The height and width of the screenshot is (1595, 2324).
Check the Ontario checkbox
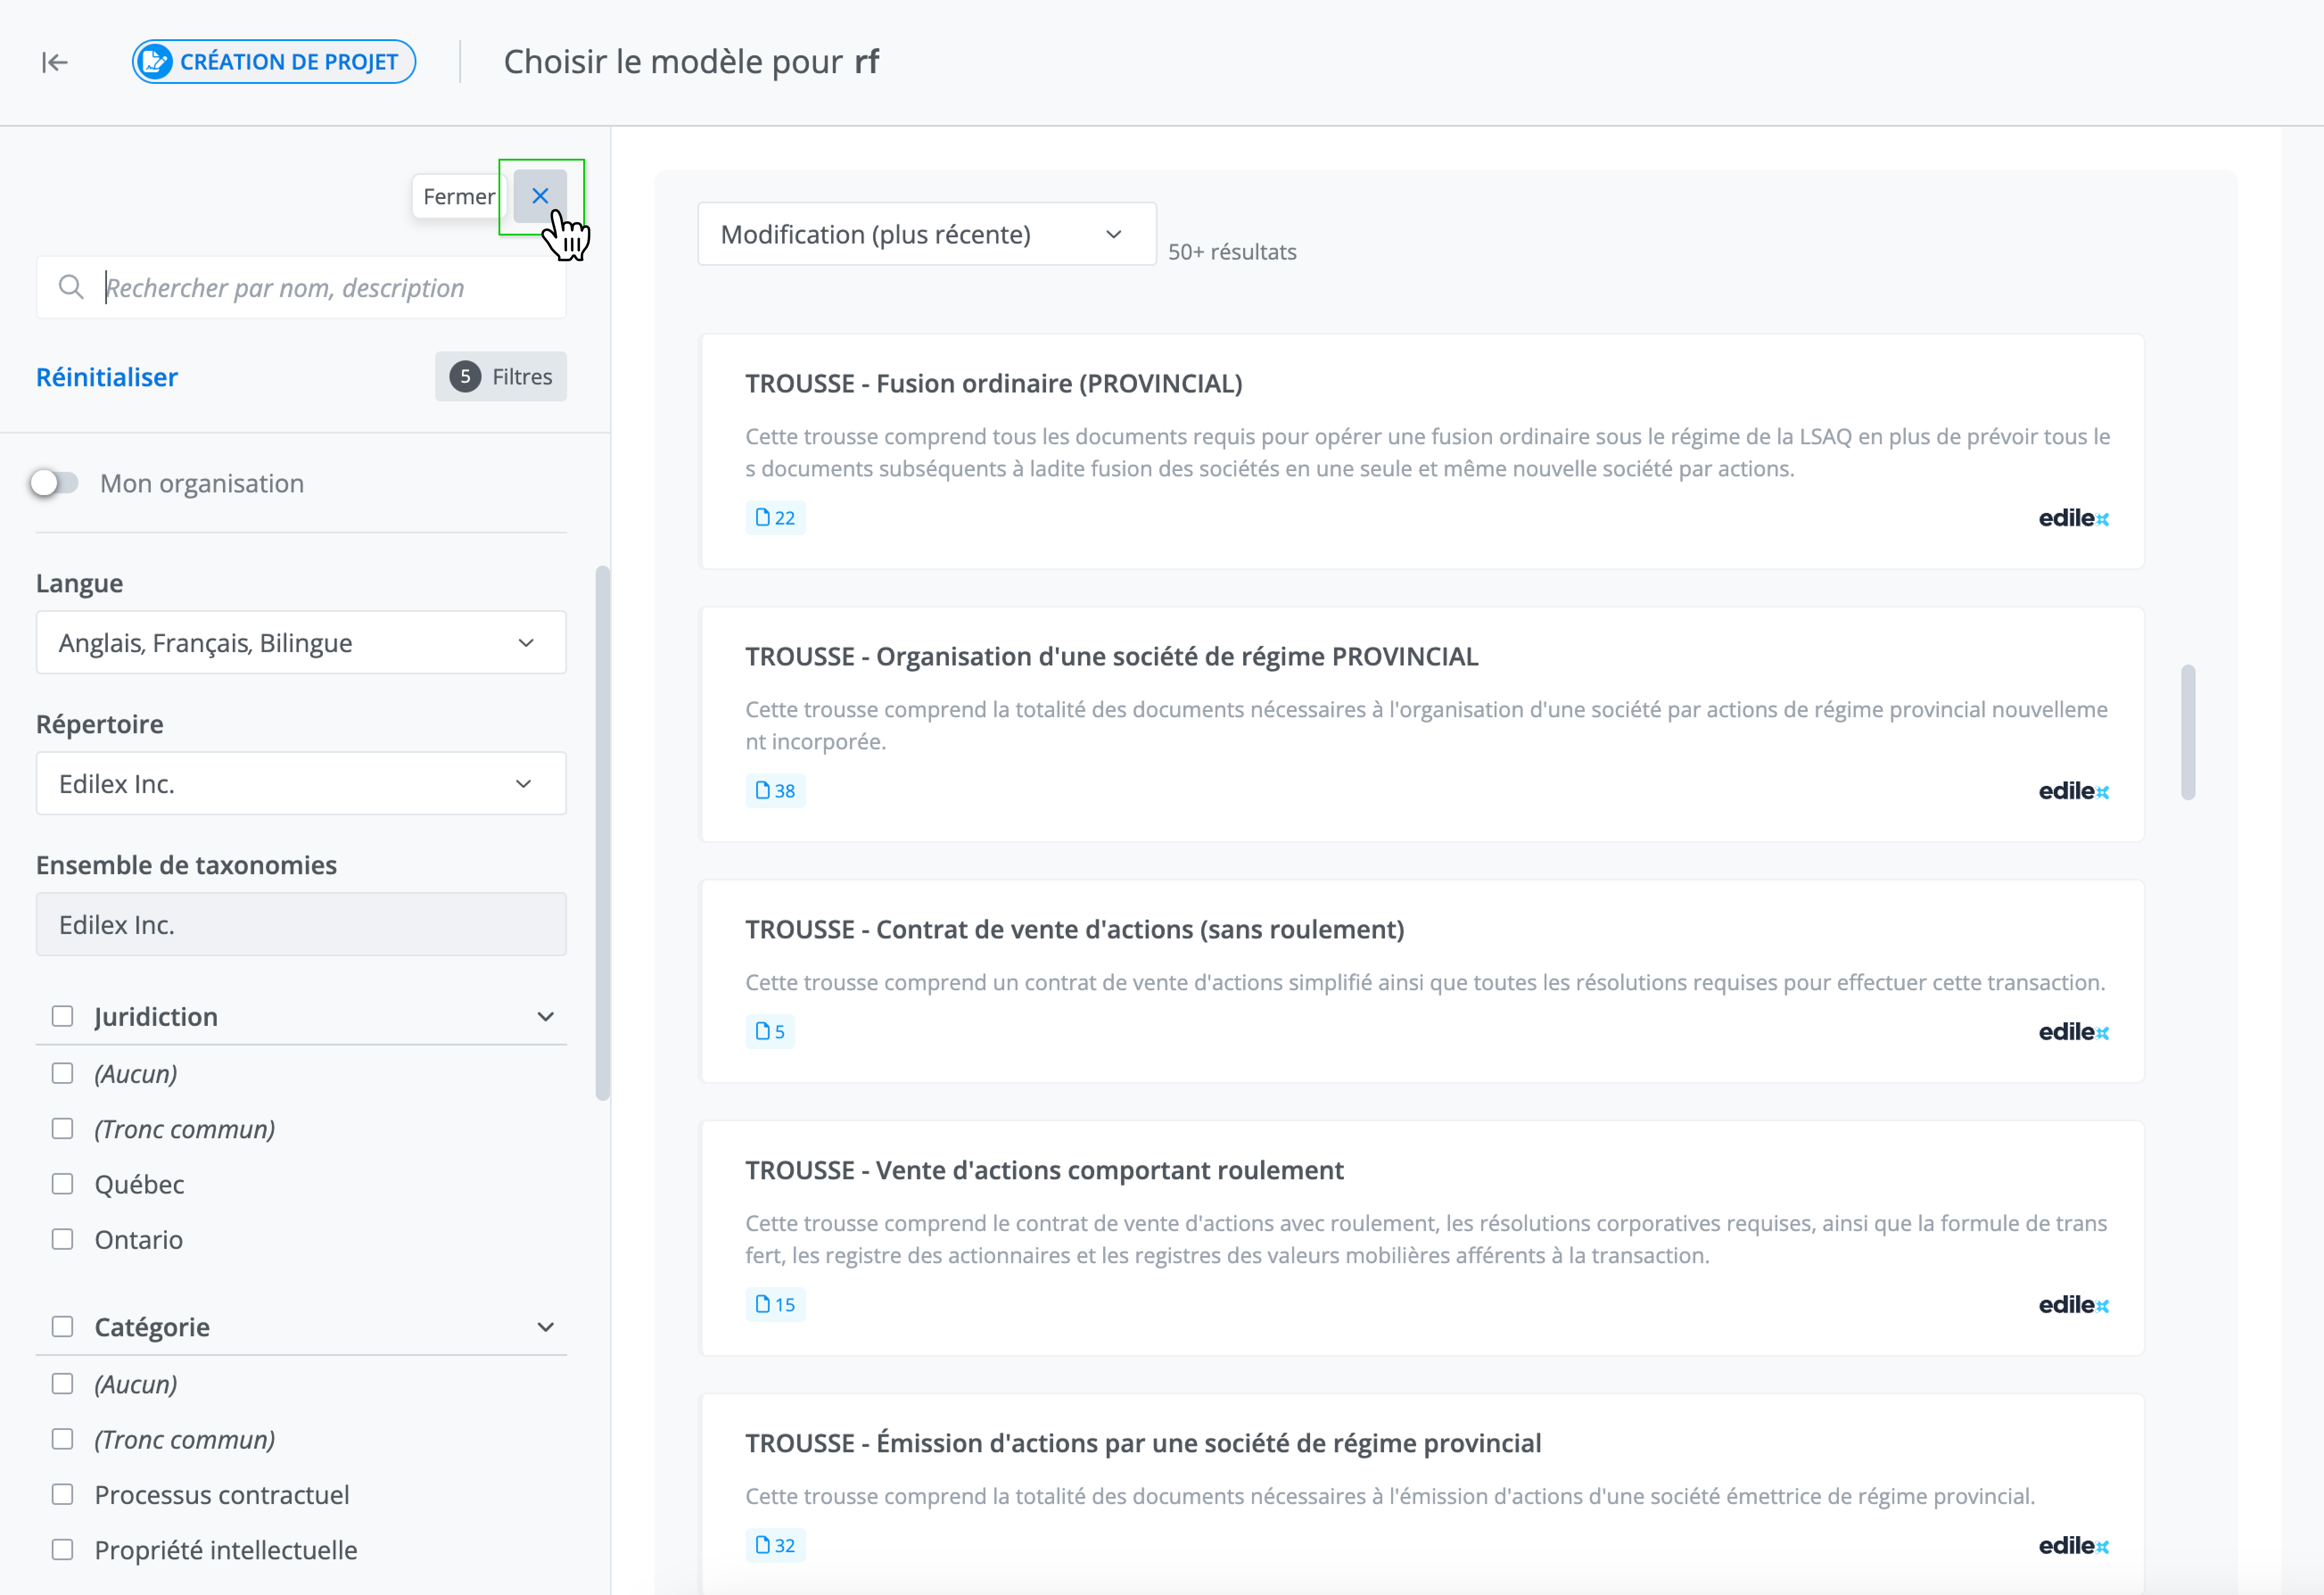pos(63,1240)
